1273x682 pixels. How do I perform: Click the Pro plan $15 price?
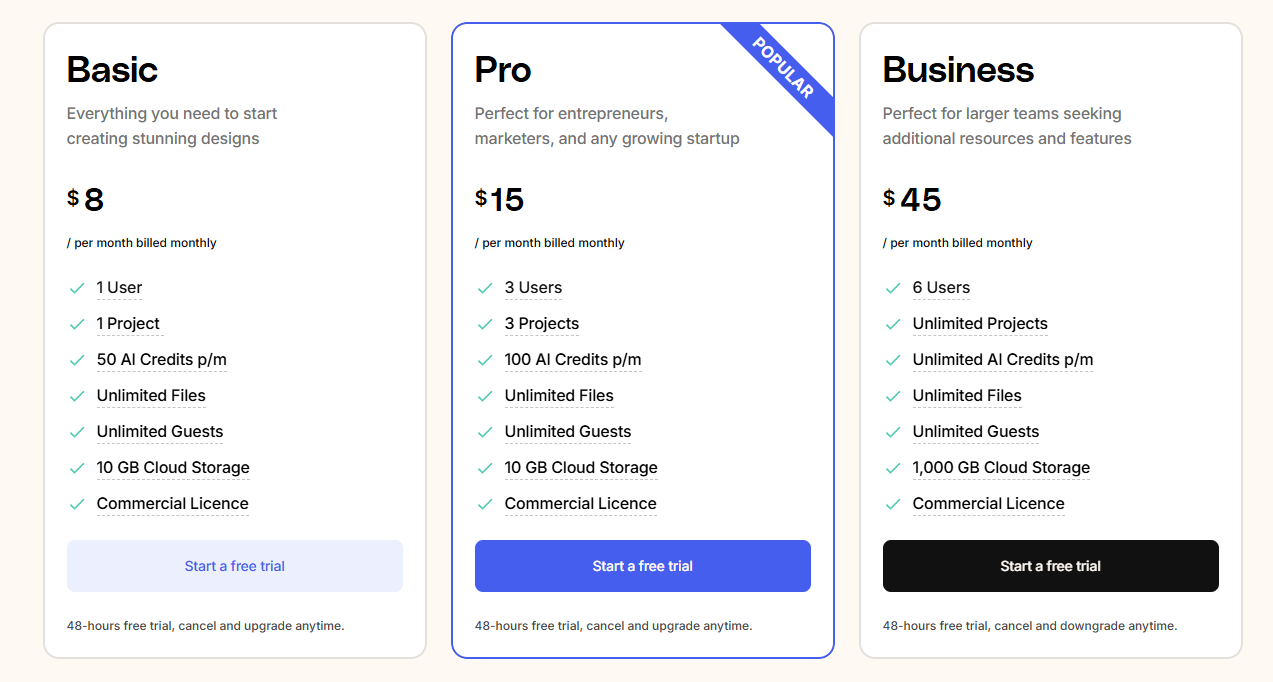click(x=499, y=200)
